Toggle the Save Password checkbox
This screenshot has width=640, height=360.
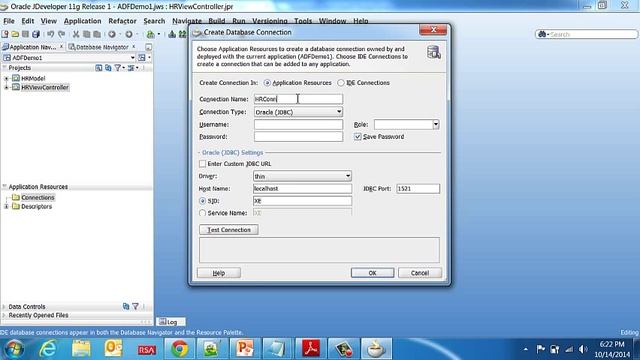358,137
